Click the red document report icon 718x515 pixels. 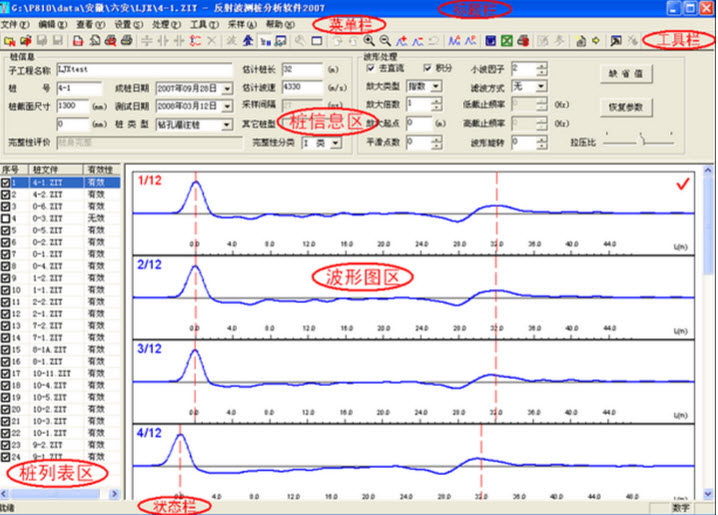click(x=78, y=41)
